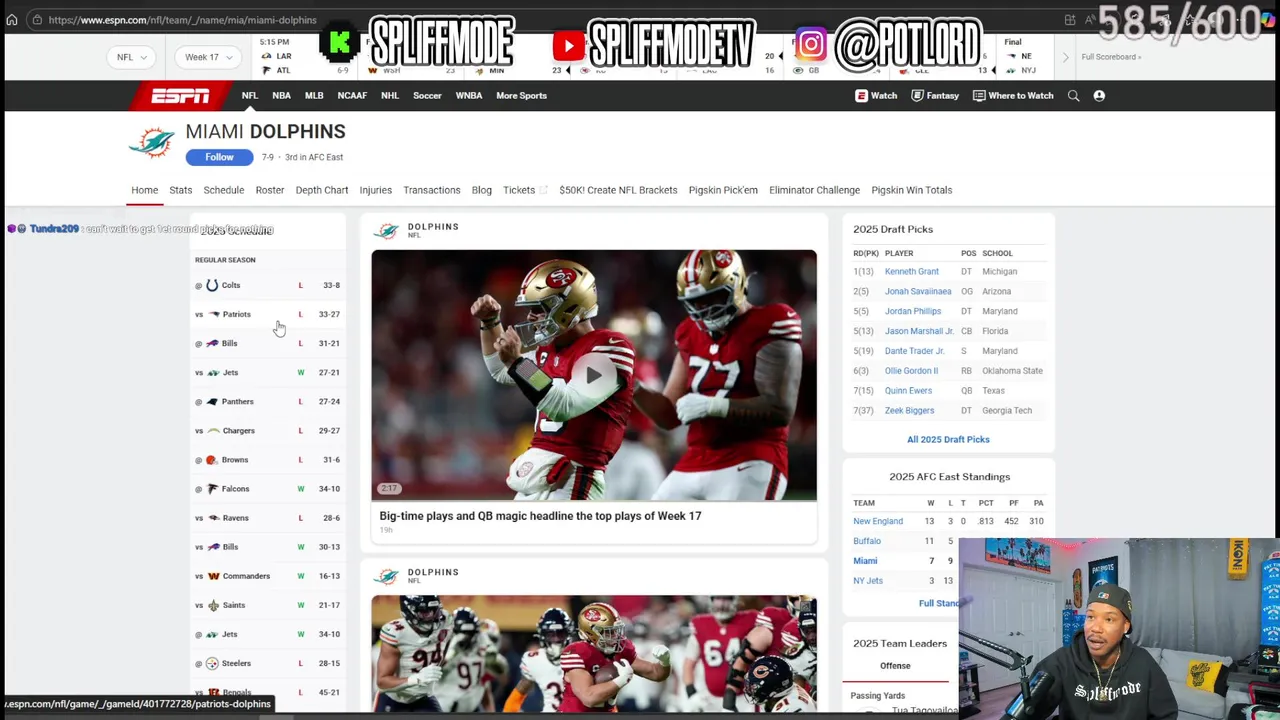Open Pigskin Pick'em tab

(x=723, y=190)
